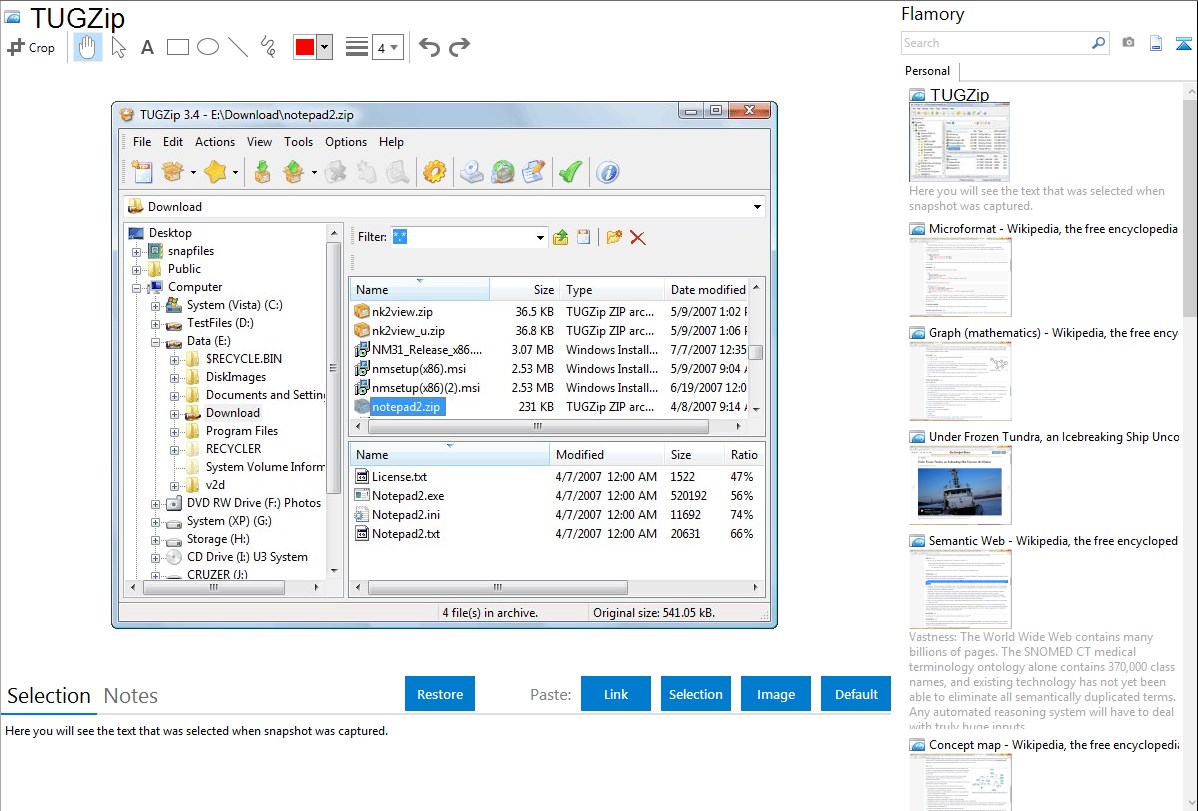
Task: Open the Filter combo box dropdown
Action: (x=540, y=238)
